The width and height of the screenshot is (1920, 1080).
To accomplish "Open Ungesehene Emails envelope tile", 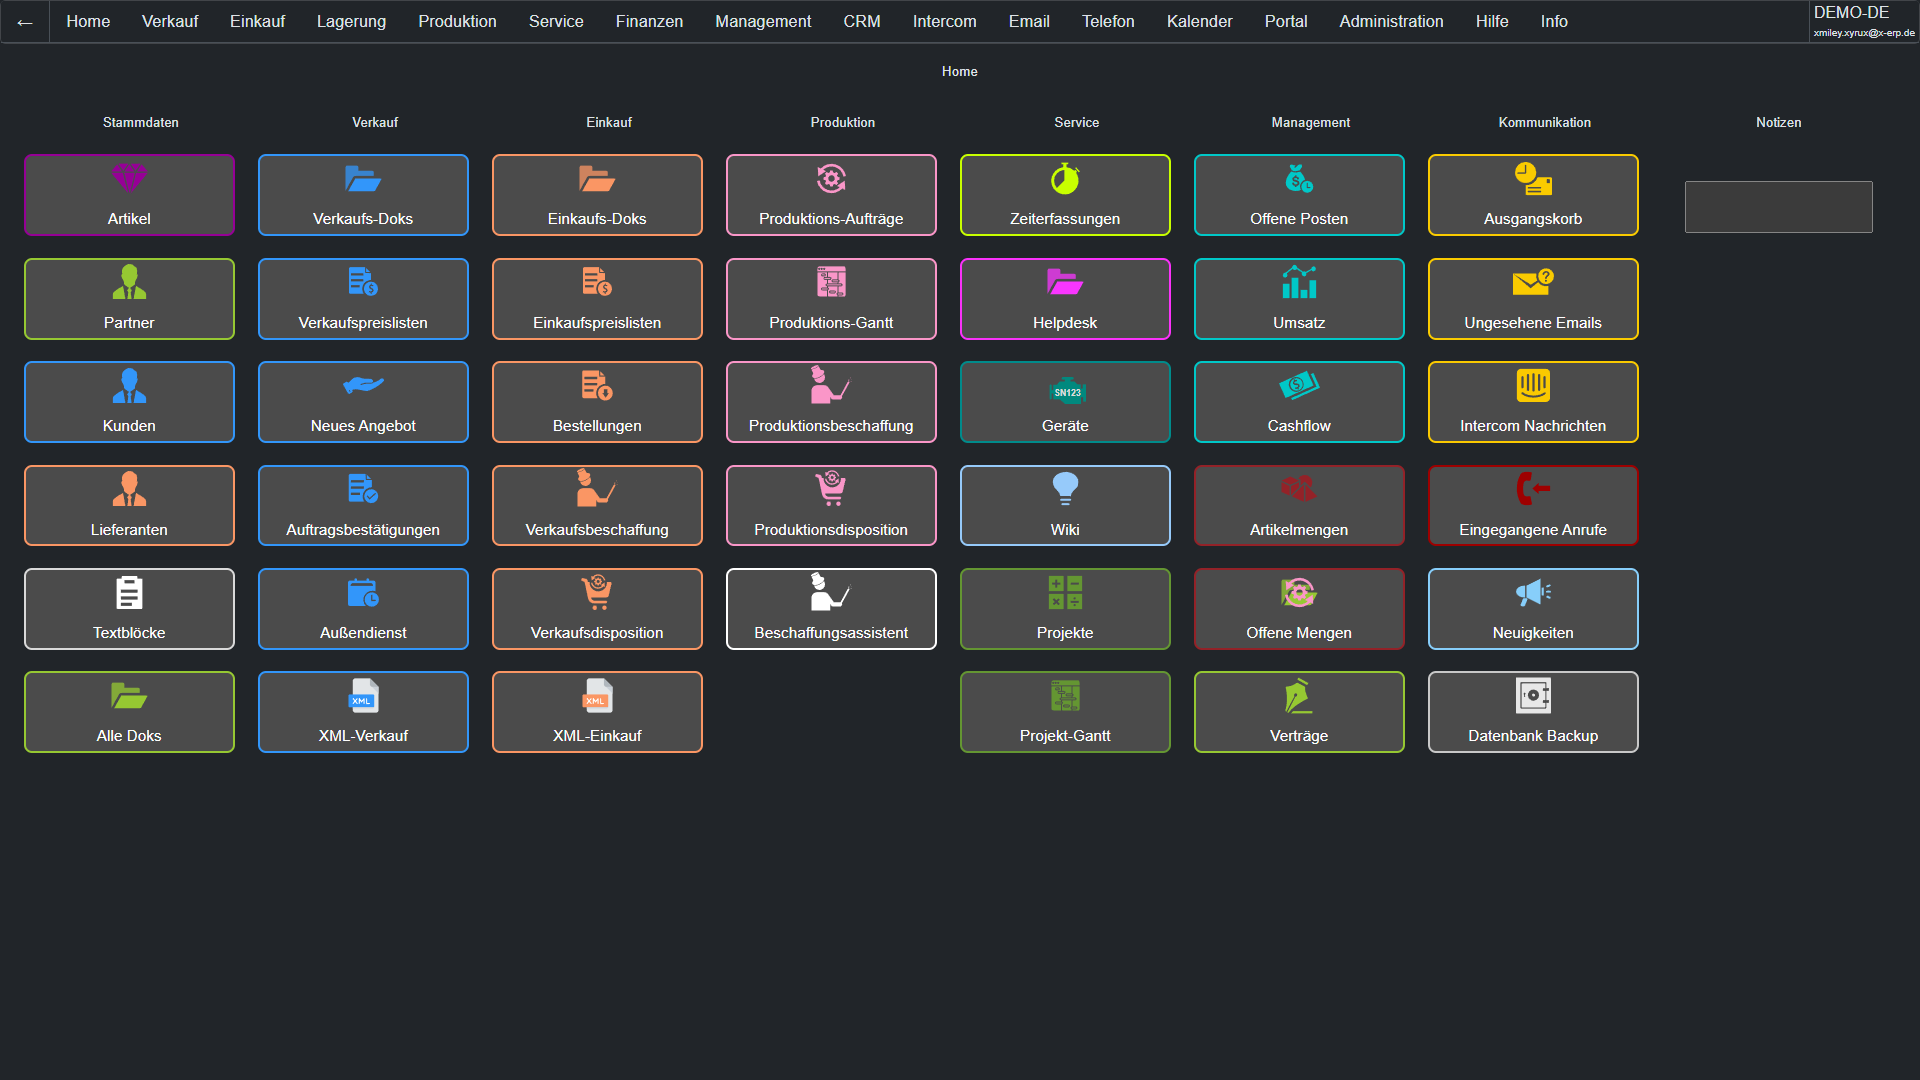I will (x=1533, y=299).
